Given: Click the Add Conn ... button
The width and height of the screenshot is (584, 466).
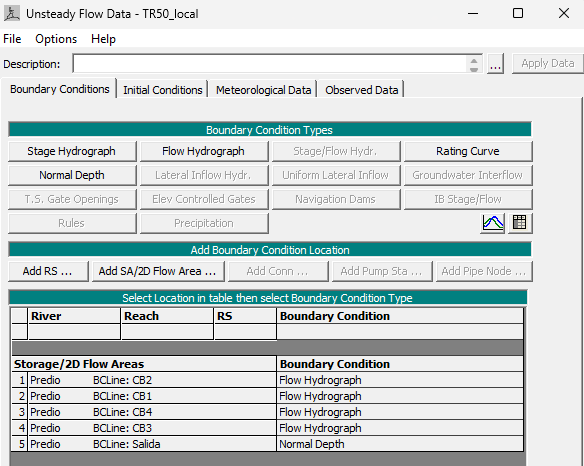Looking at the screenshot, I should click(278, 271).
